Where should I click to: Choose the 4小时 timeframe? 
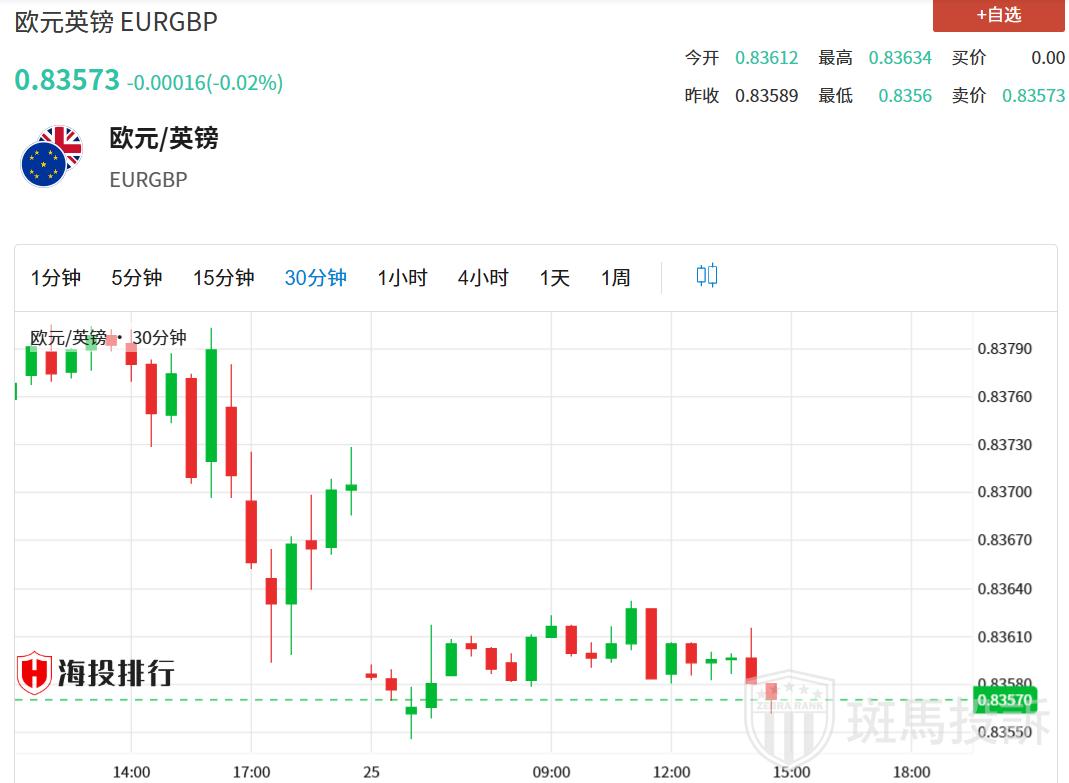tap(483, 278)
